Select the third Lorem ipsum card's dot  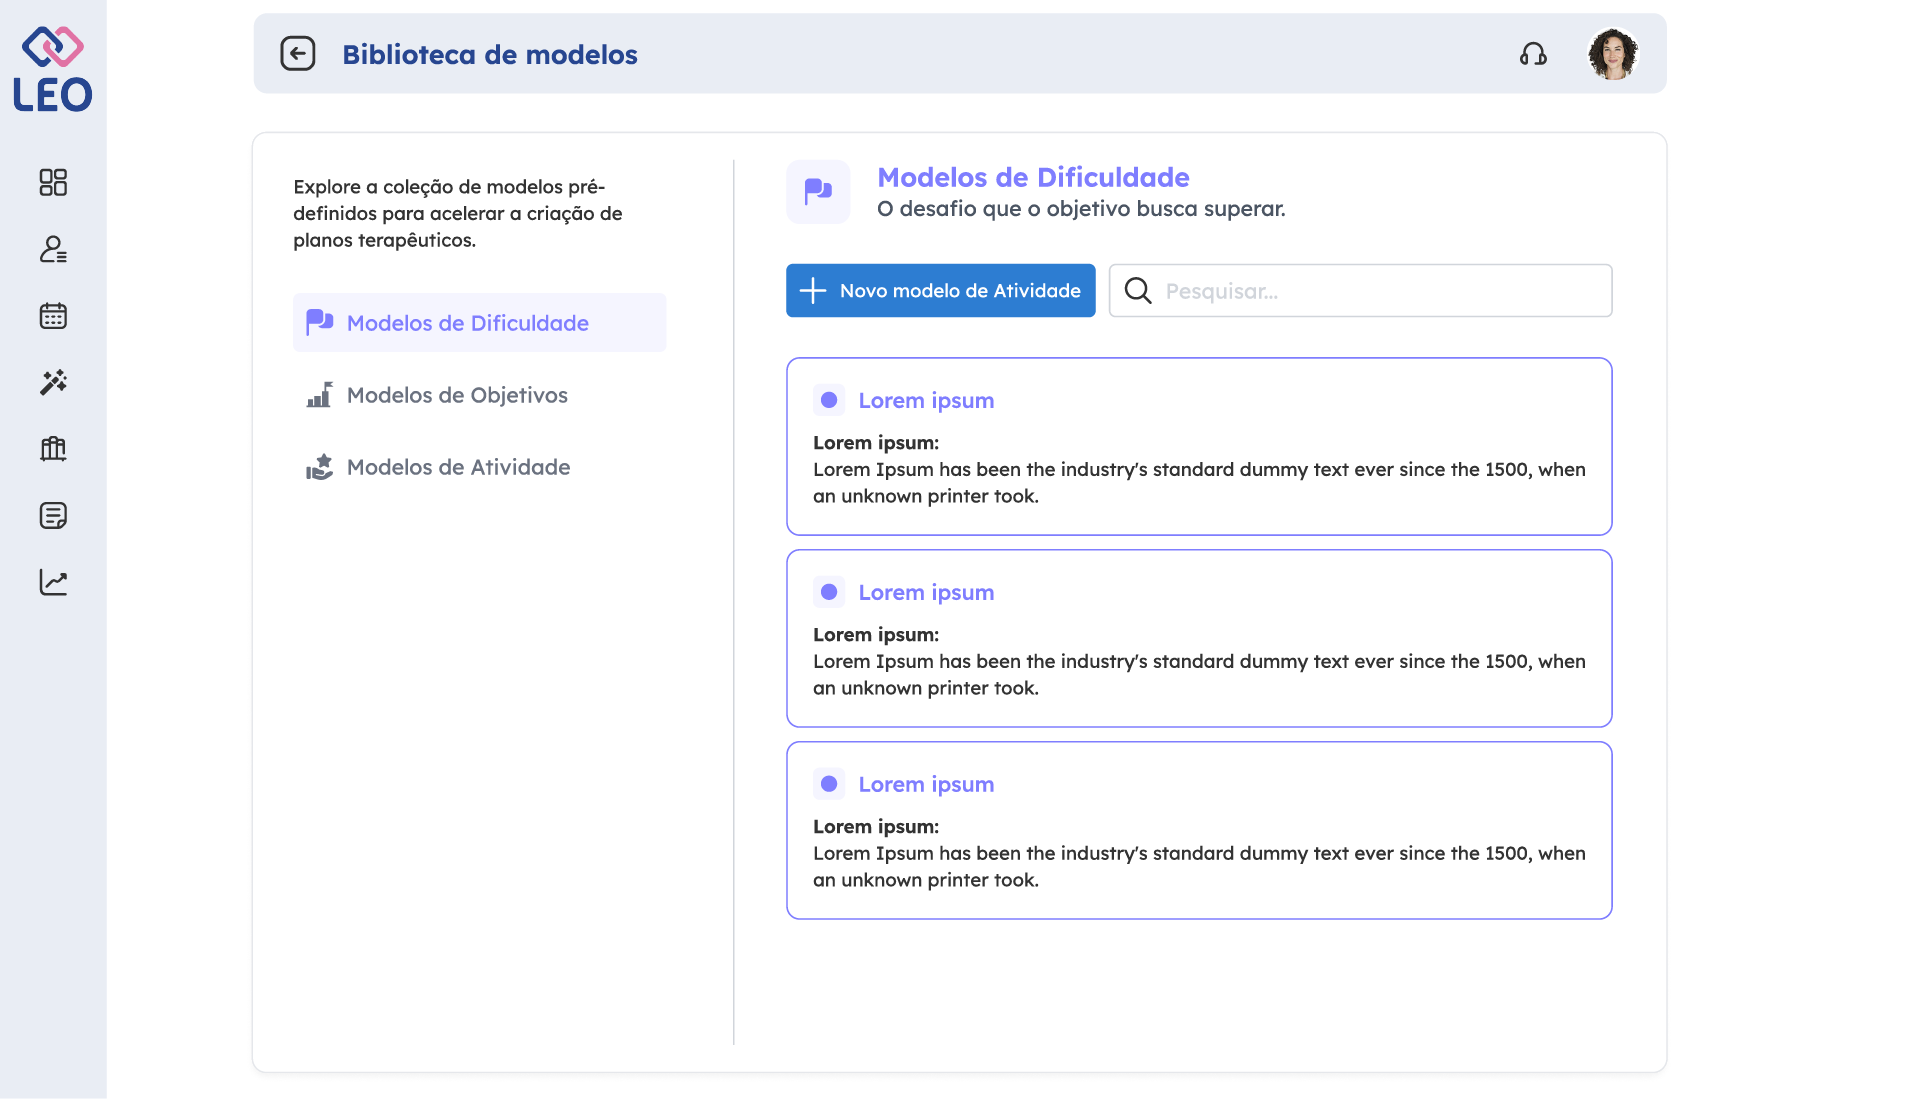pyautogui.click(x=829, y=784)
